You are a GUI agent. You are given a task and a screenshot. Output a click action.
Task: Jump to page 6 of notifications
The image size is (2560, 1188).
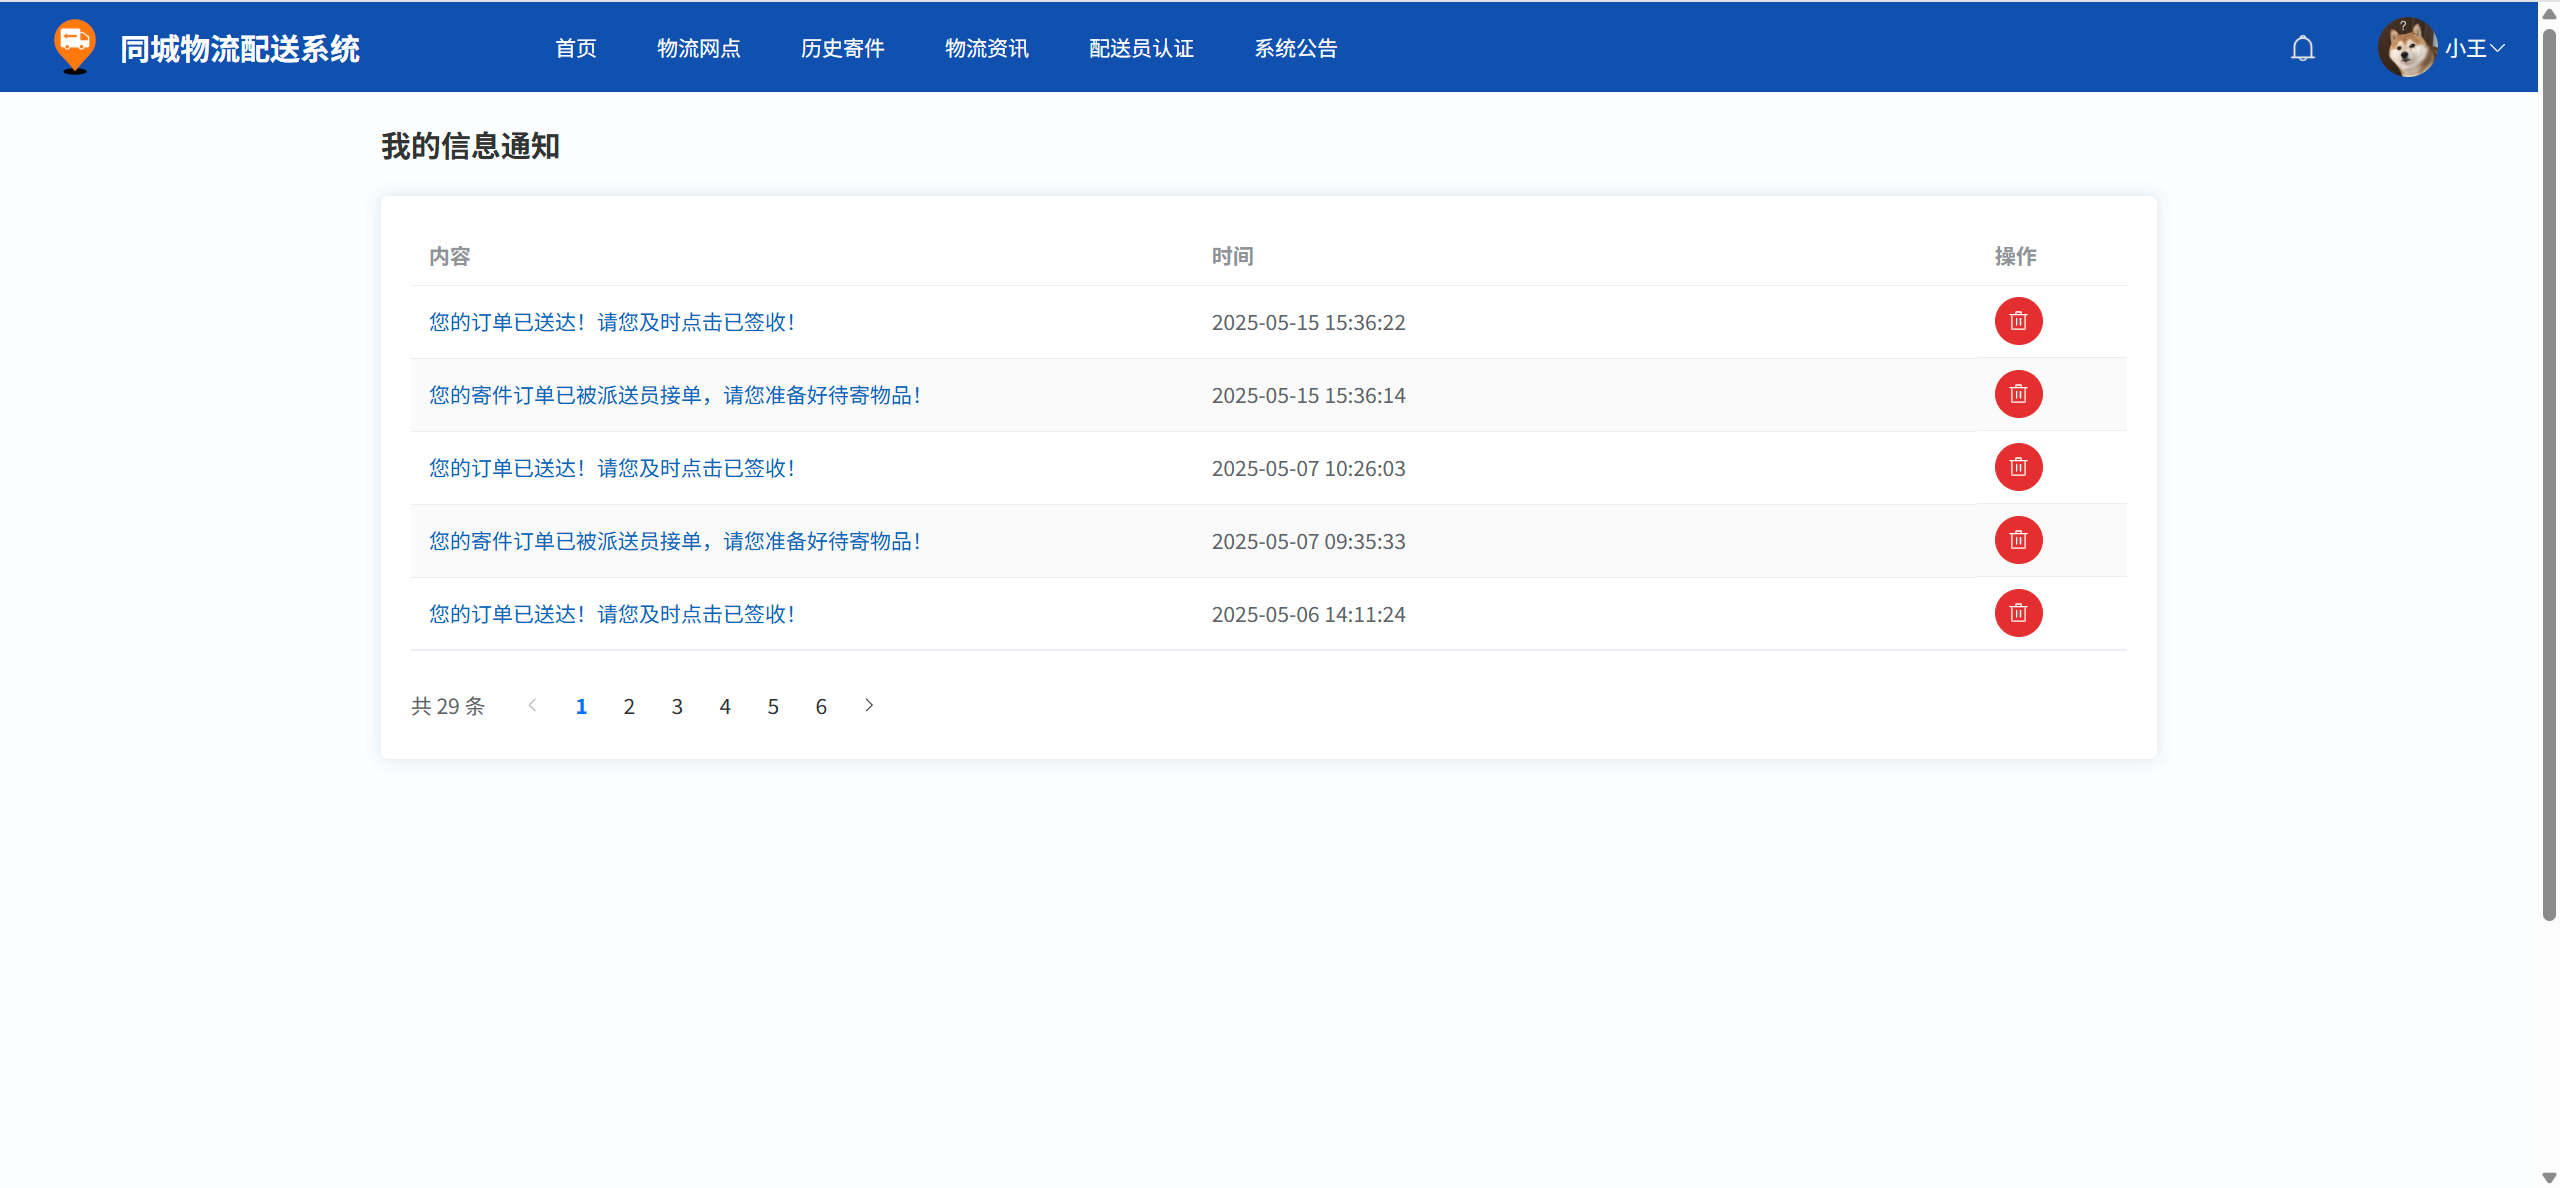pyautogui.click(x=821, y=707)
